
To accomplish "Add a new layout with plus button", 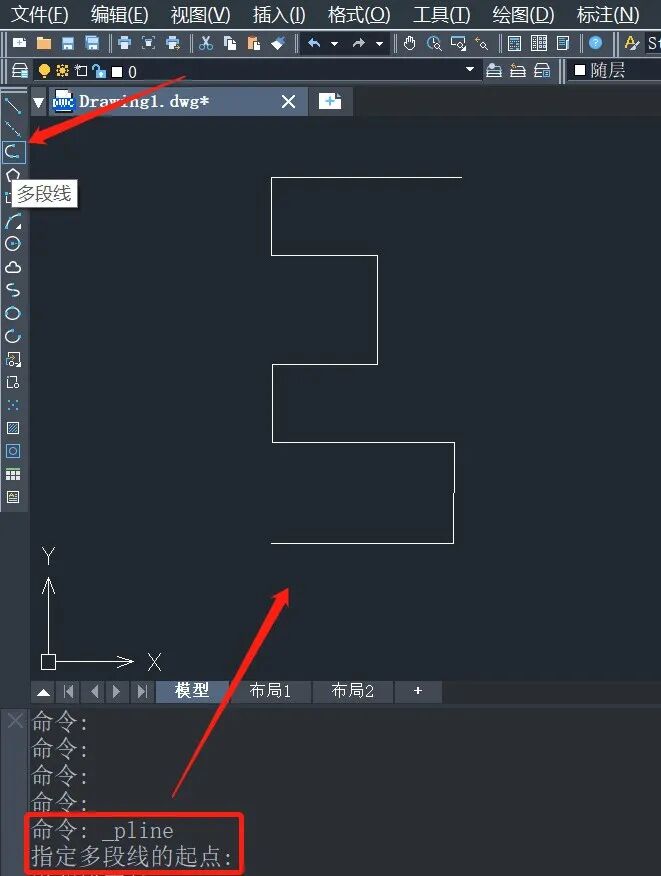I will pos(418,691).
